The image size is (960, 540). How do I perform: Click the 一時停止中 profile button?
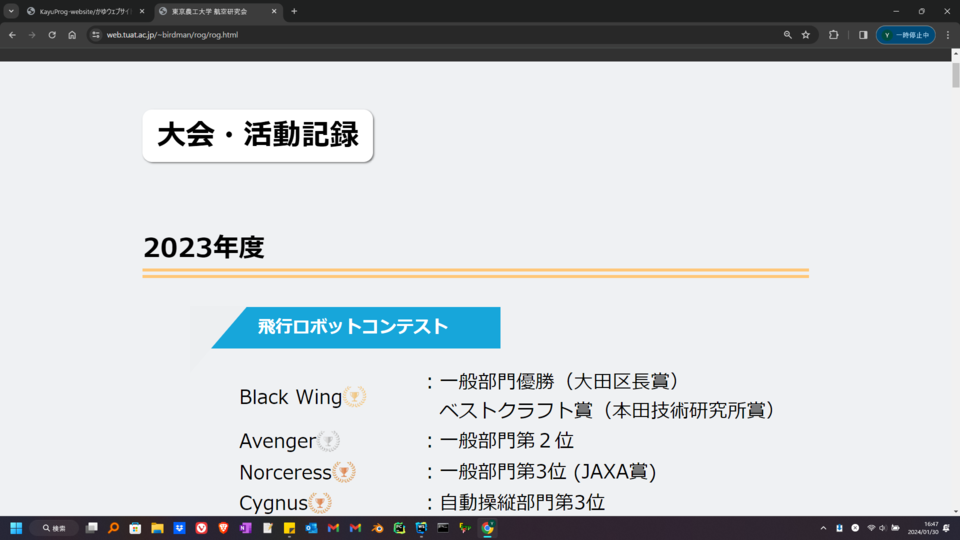906,35
